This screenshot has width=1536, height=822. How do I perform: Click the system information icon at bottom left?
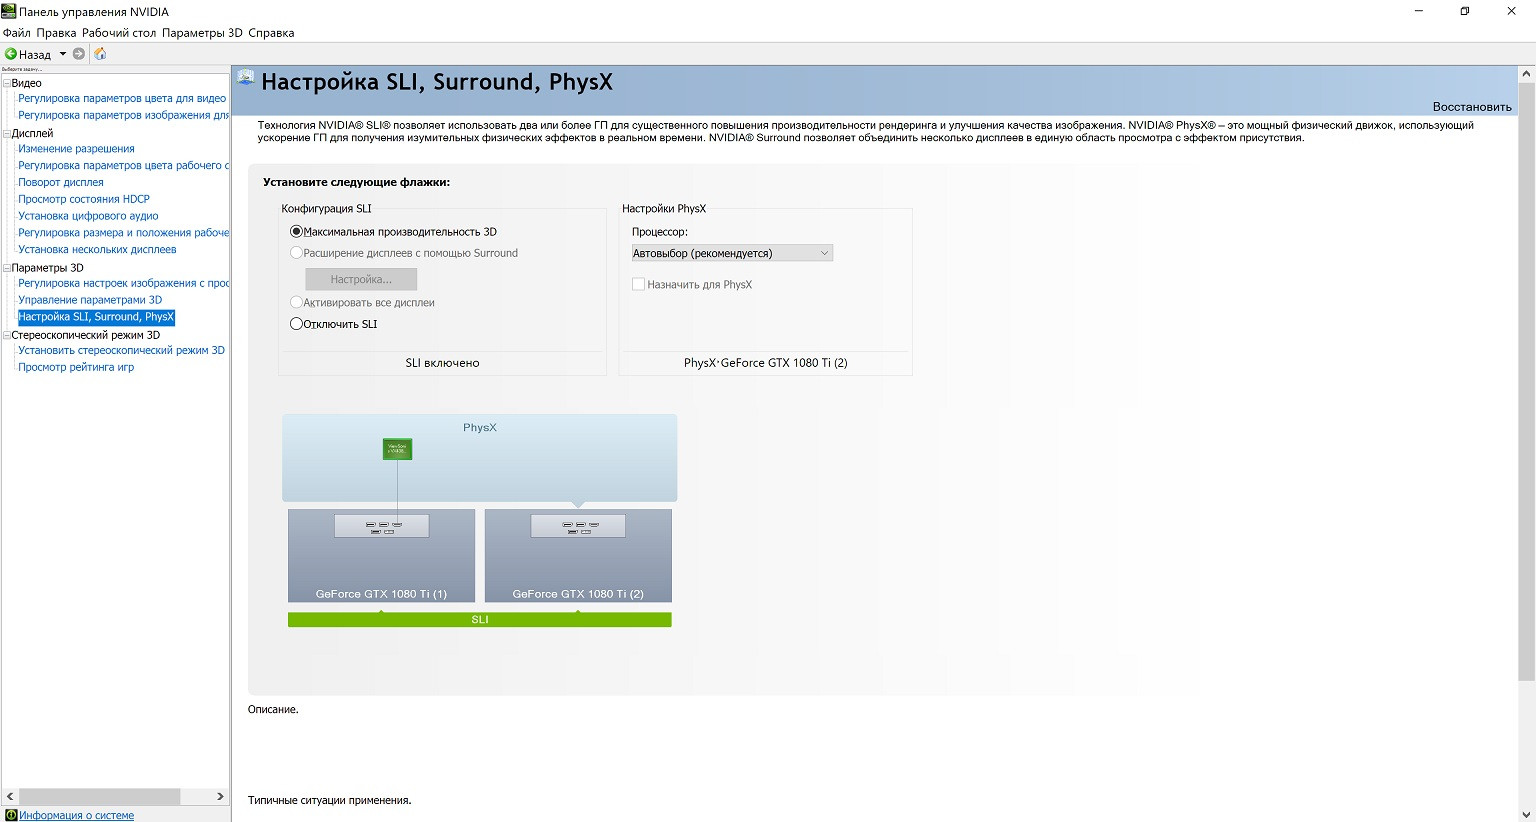point(11,815)
